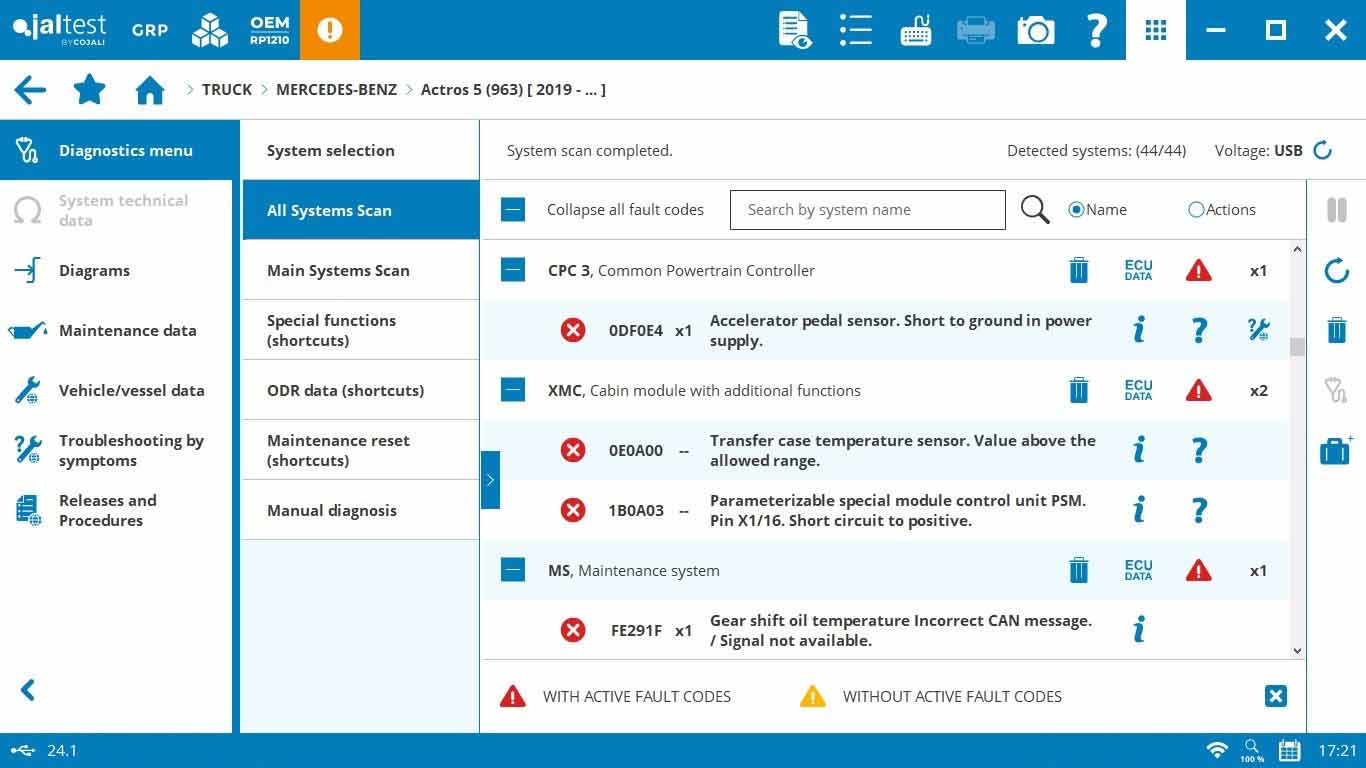1366x768 pixels.
Task: Open the report viewer document icon
Action: [795, 30]
